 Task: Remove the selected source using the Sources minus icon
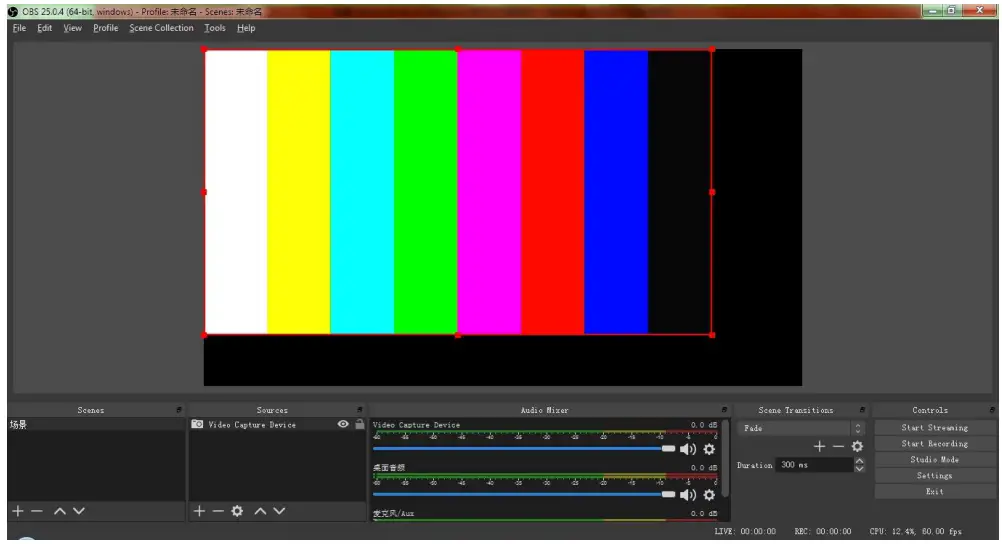pyautogui.click(x=218, y=511)
